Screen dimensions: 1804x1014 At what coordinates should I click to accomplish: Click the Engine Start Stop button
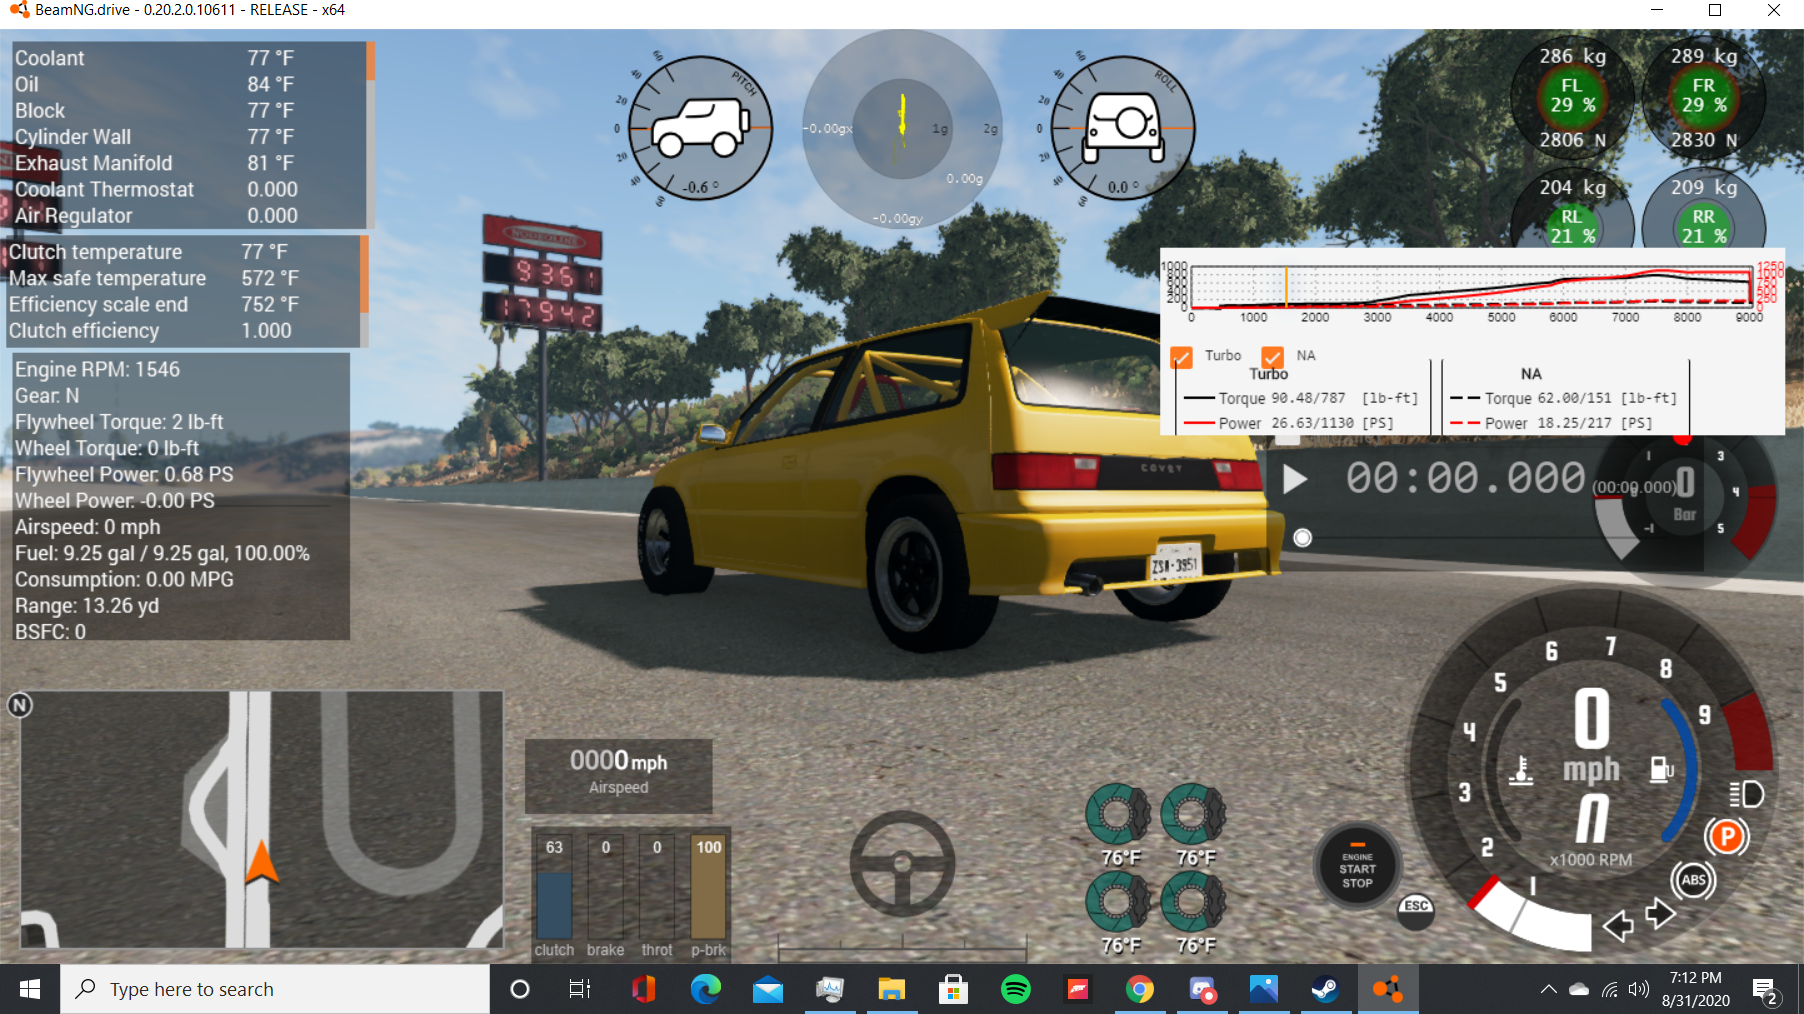coord(1357,868)
